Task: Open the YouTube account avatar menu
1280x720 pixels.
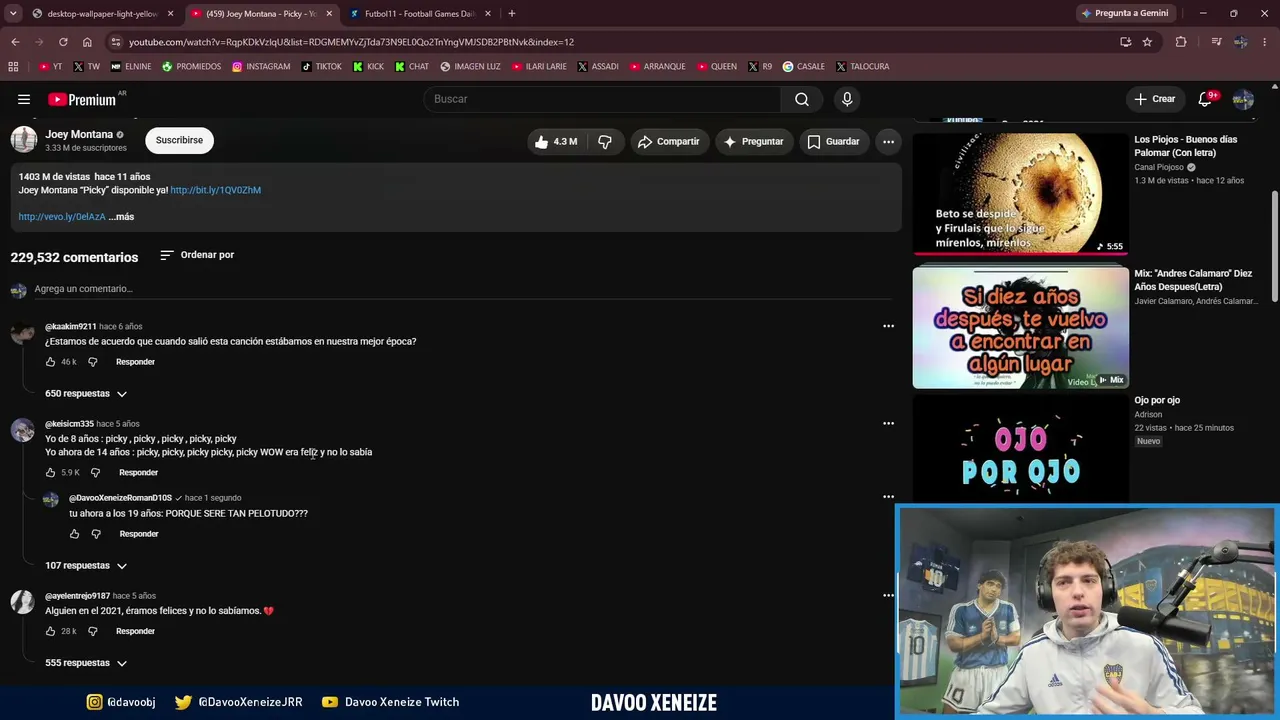Action: coord(1243,99)
